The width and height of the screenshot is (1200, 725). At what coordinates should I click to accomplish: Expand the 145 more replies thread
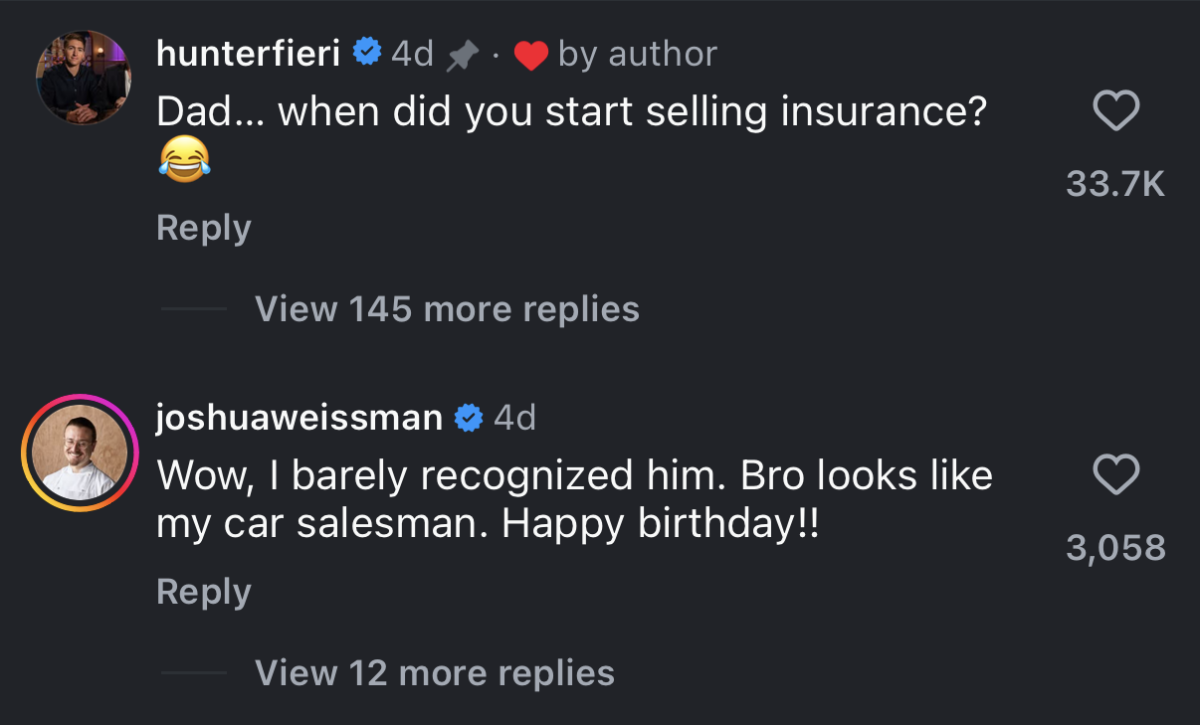tap(446, 309)
